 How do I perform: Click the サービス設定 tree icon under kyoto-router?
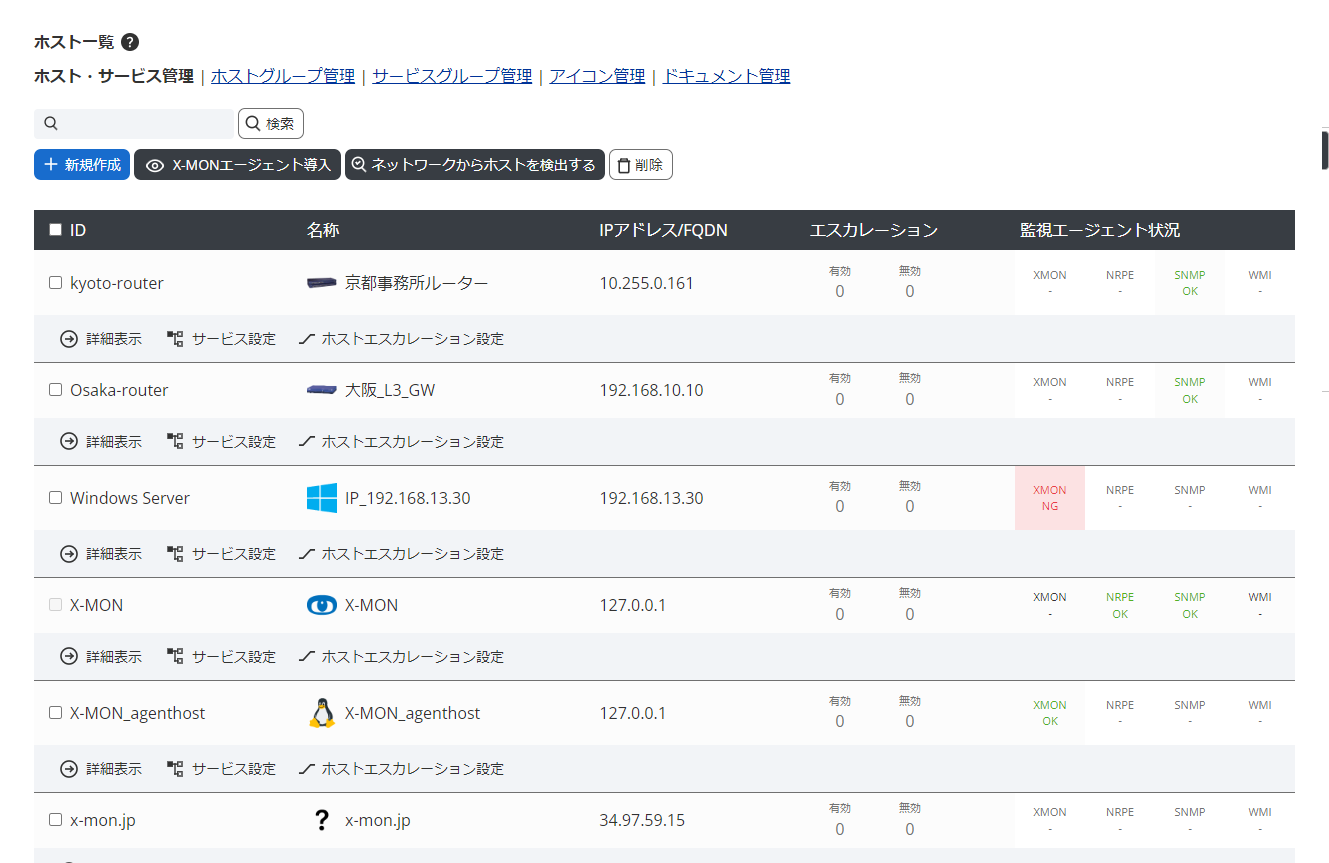pyautogui.click(x=175, y=339)
